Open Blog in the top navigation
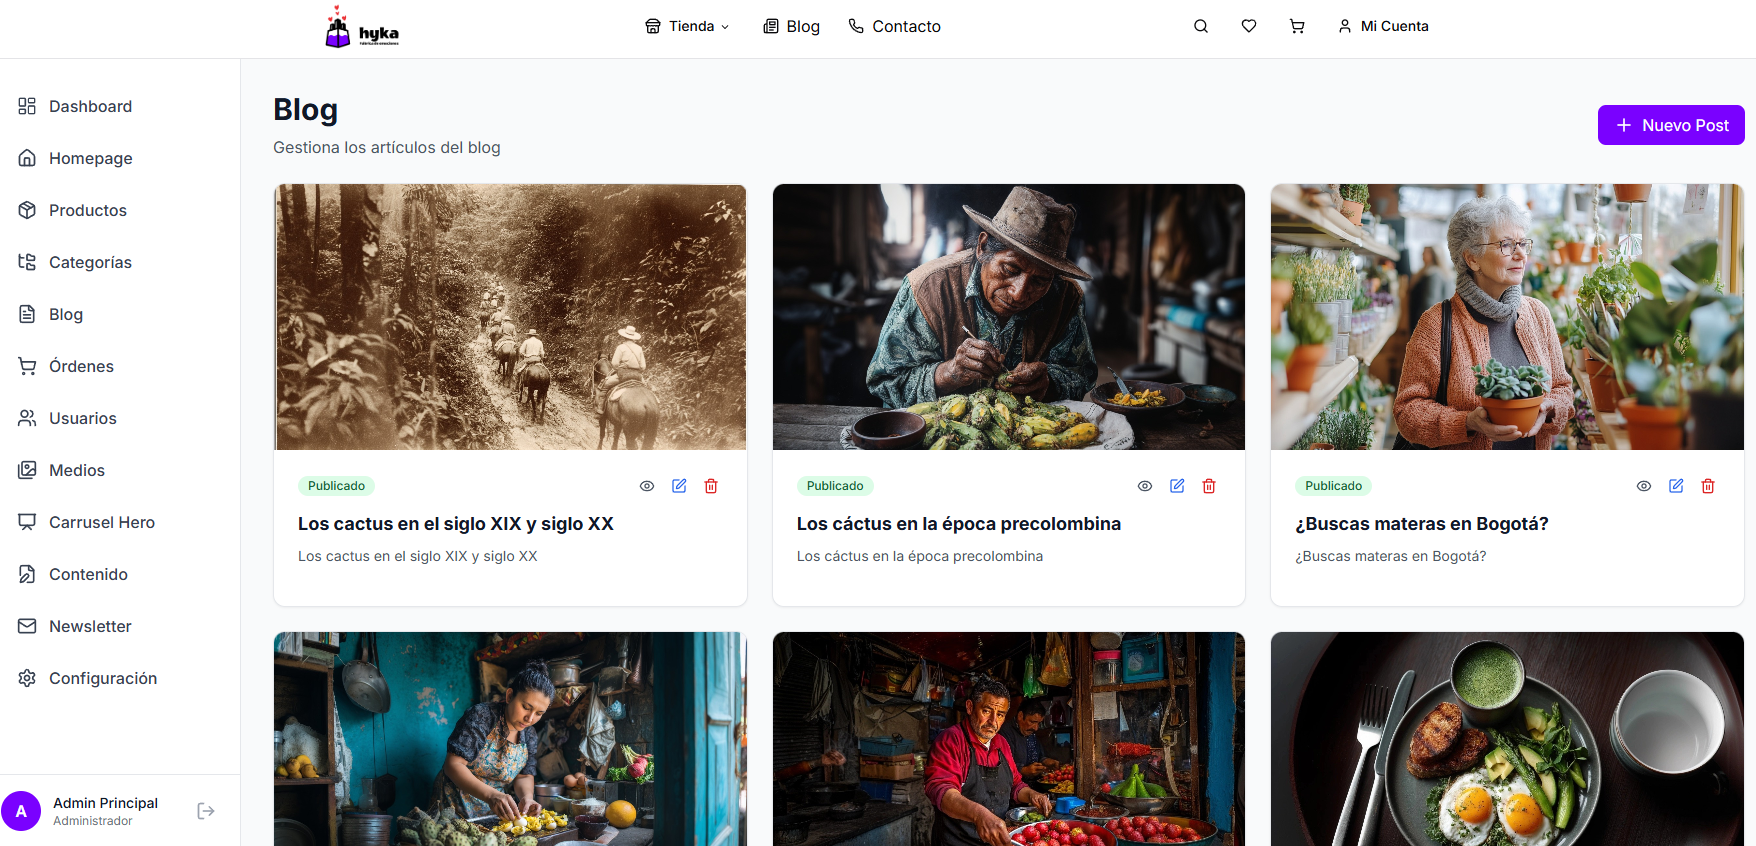 (791, 26)
